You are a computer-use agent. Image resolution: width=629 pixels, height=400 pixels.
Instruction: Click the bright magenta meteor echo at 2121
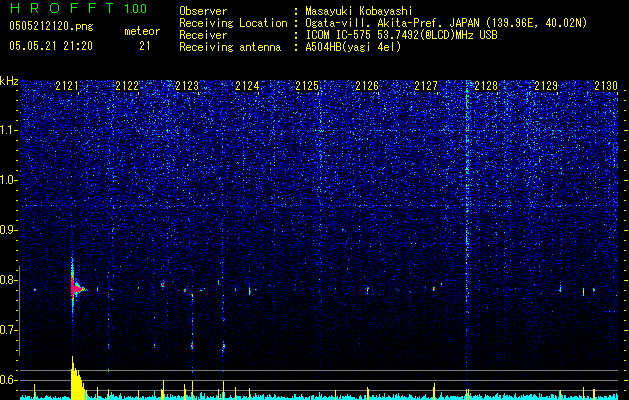pos(75,288)
